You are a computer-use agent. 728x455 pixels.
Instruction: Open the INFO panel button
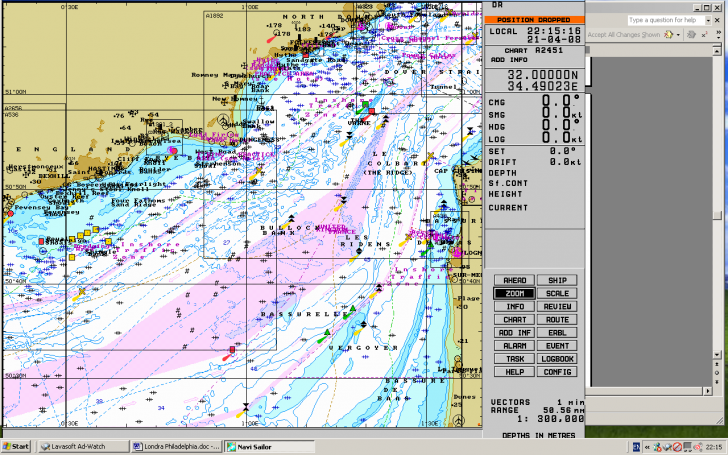[514, 306]
